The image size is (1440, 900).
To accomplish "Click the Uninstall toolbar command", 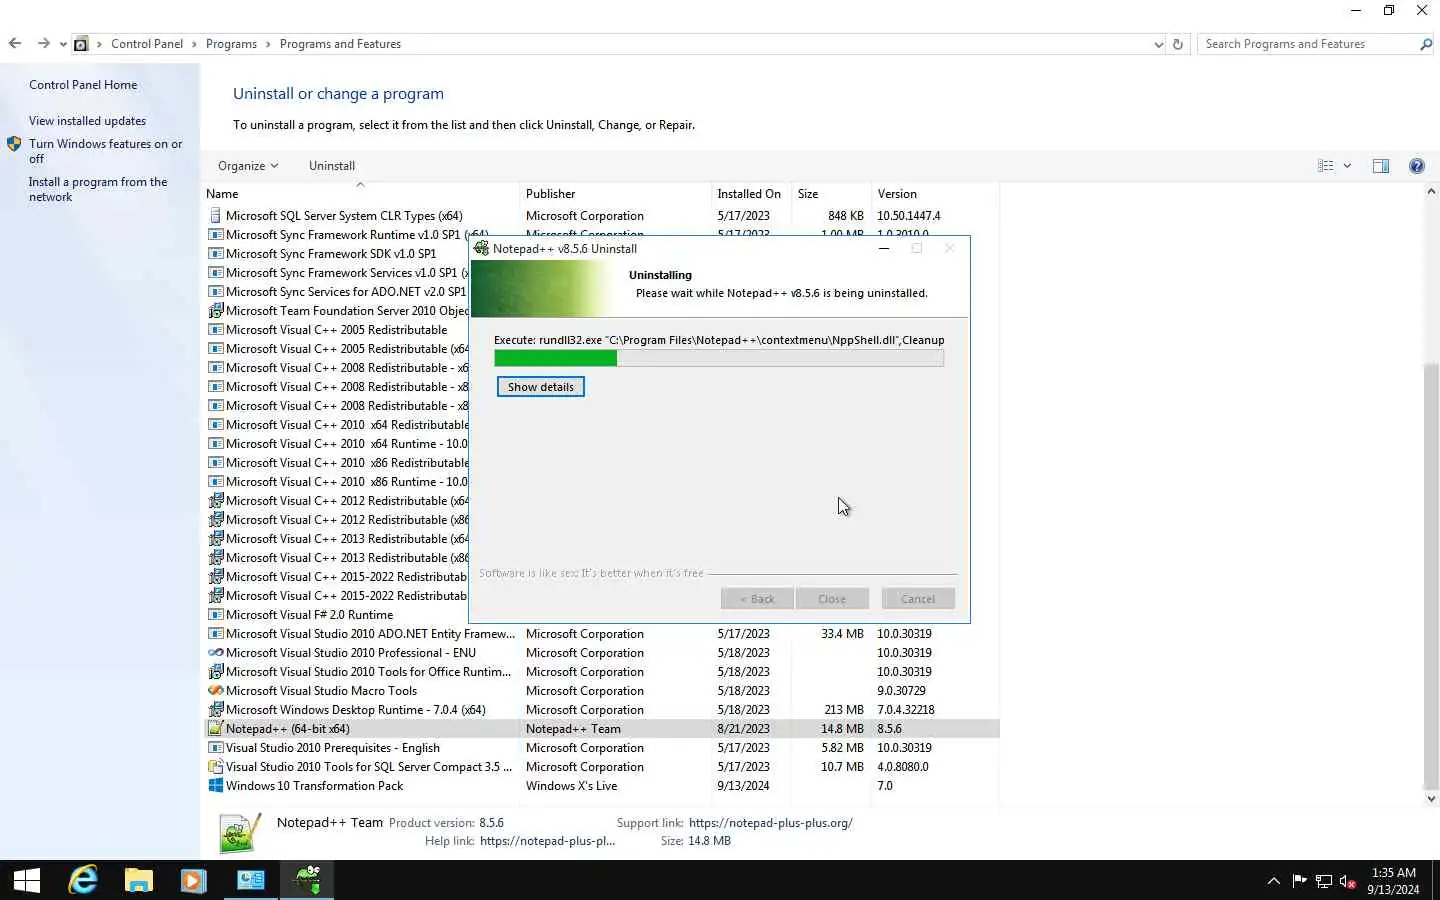I will click(332, 166).
